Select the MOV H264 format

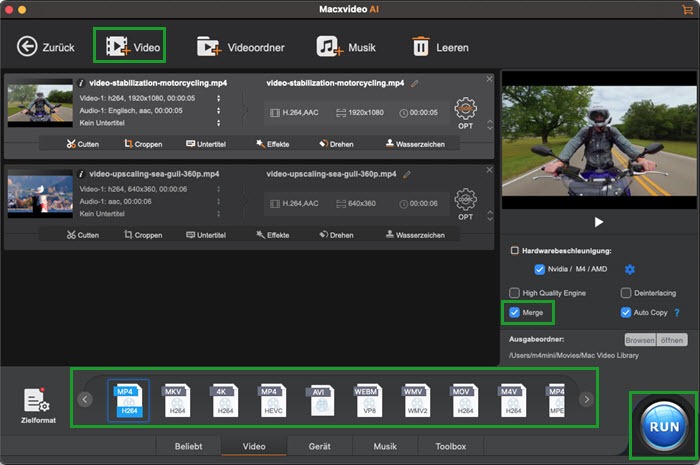point(464,400)
